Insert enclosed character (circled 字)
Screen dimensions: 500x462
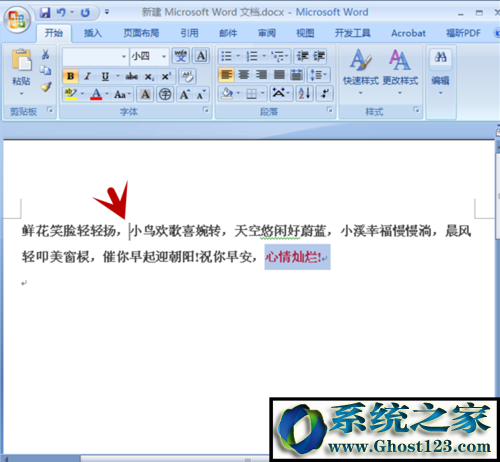coord(165,94)
